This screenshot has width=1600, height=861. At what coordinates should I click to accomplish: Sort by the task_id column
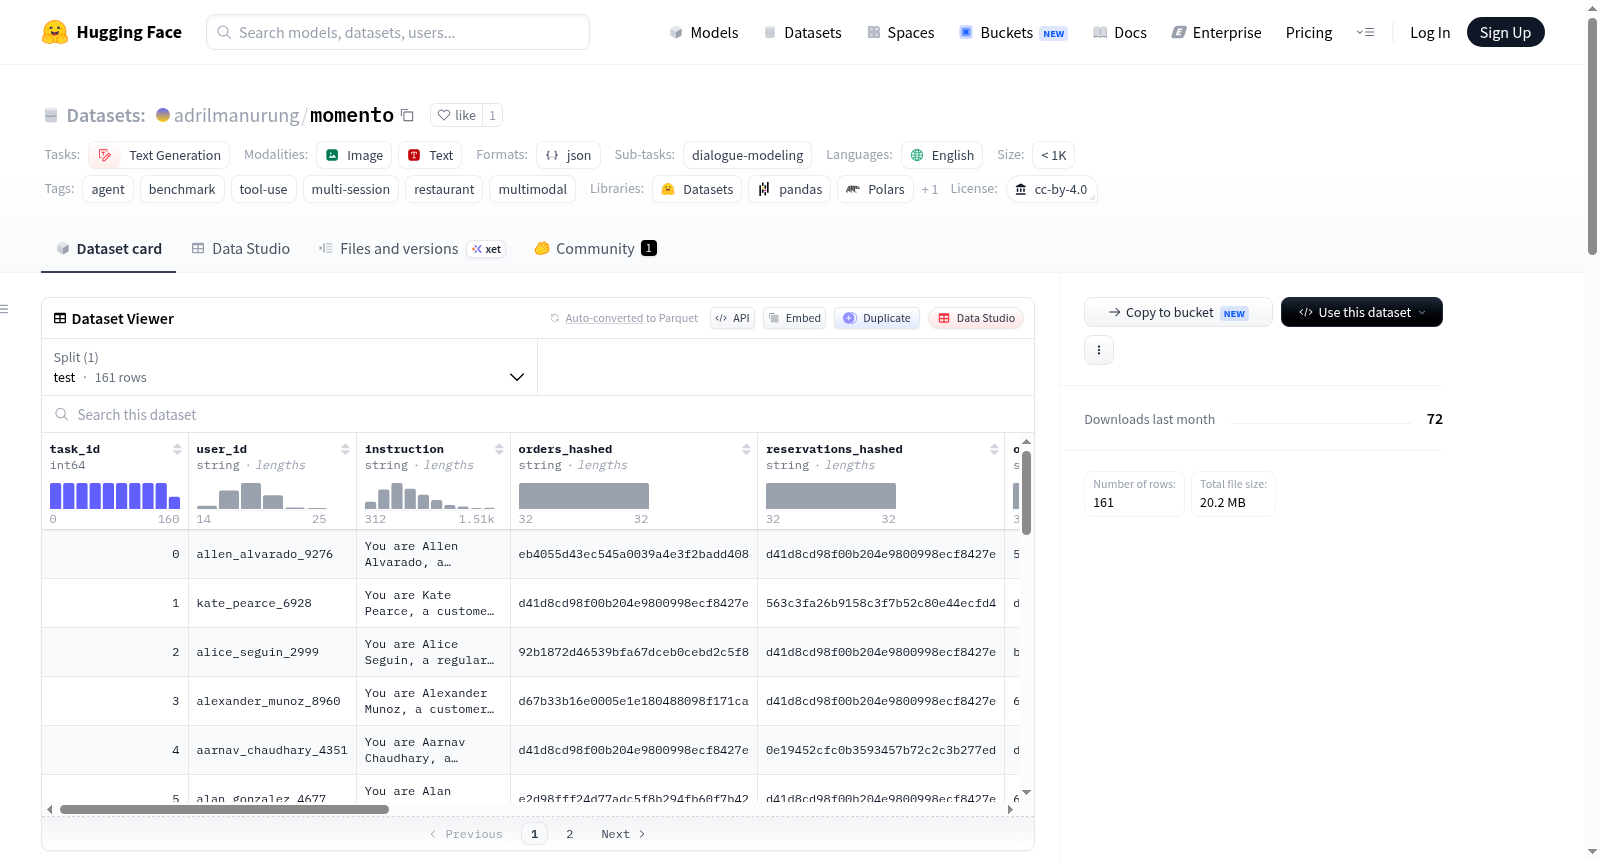click(x=177, y=449)
